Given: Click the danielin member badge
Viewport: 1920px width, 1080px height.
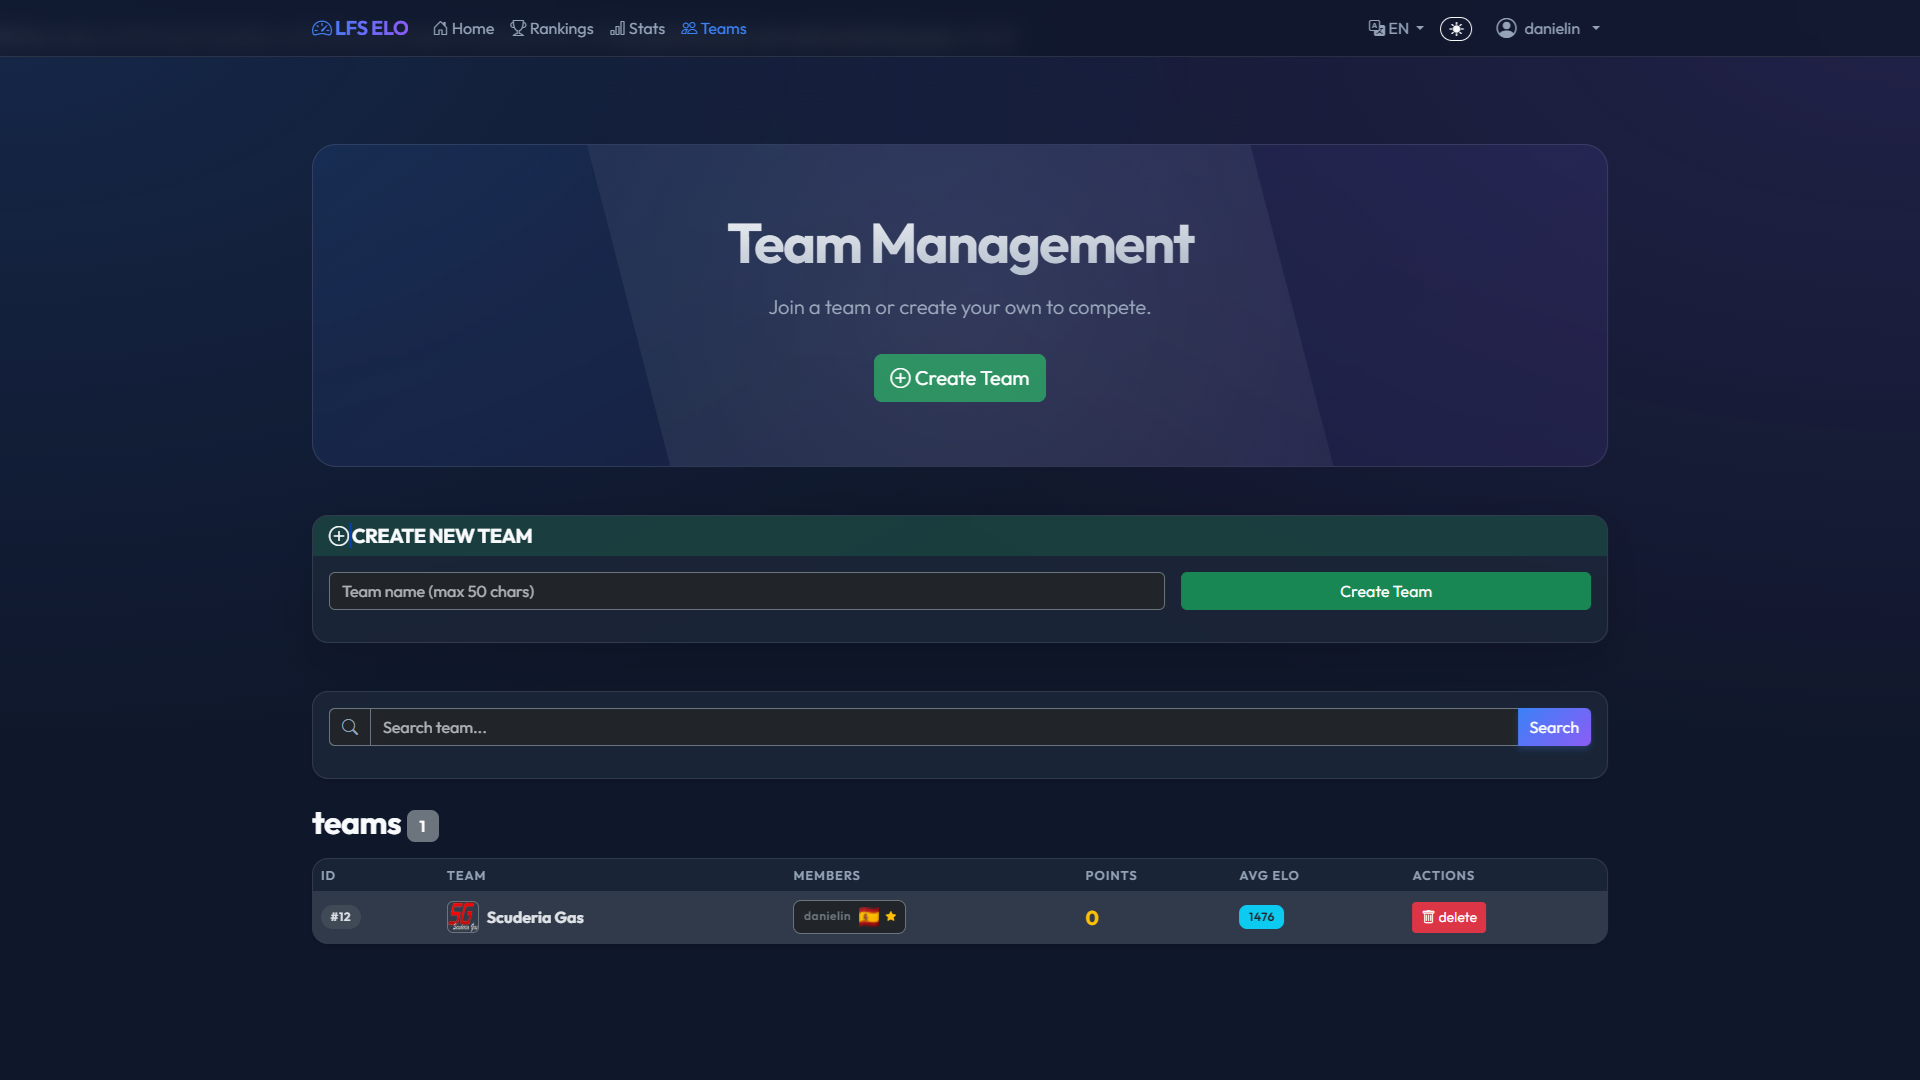Looking at the screenshot, I should pos(827,916).
